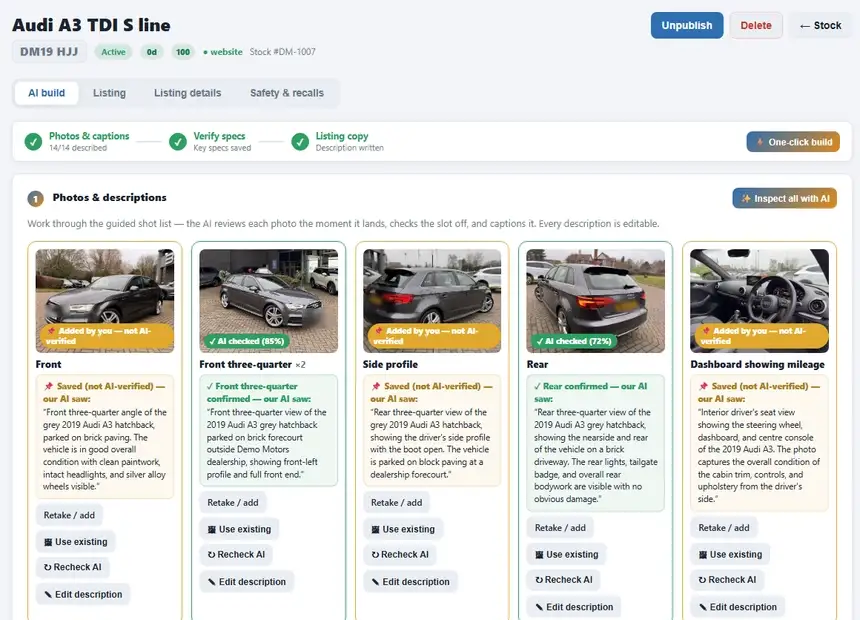Click the Verify specs step checkmark
The image size is (860, 620).
click(178, 142)
